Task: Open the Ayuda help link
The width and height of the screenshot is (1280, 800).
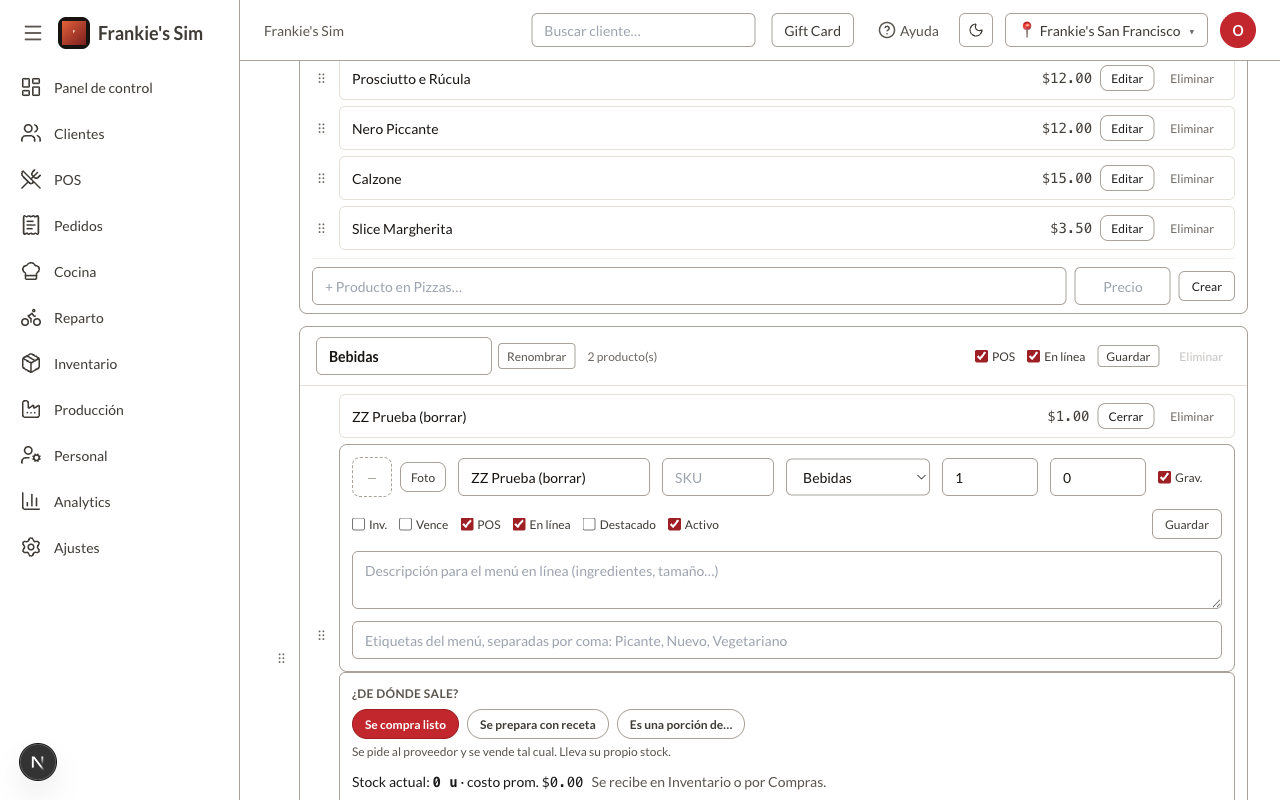Action: pos(908,31)
